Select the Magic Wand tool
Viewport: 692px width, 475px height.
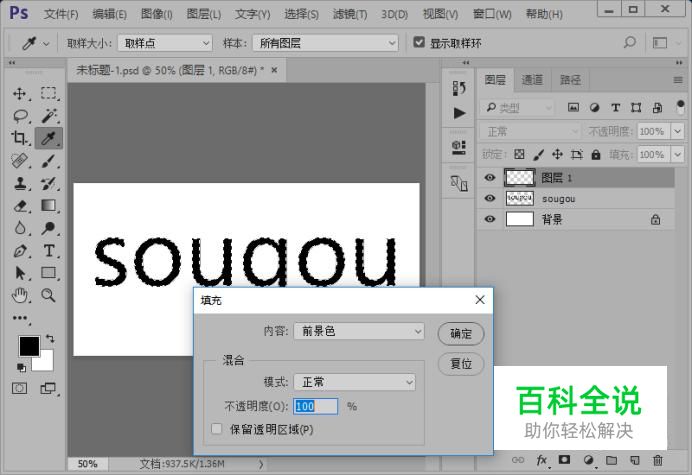click(49, 116)
